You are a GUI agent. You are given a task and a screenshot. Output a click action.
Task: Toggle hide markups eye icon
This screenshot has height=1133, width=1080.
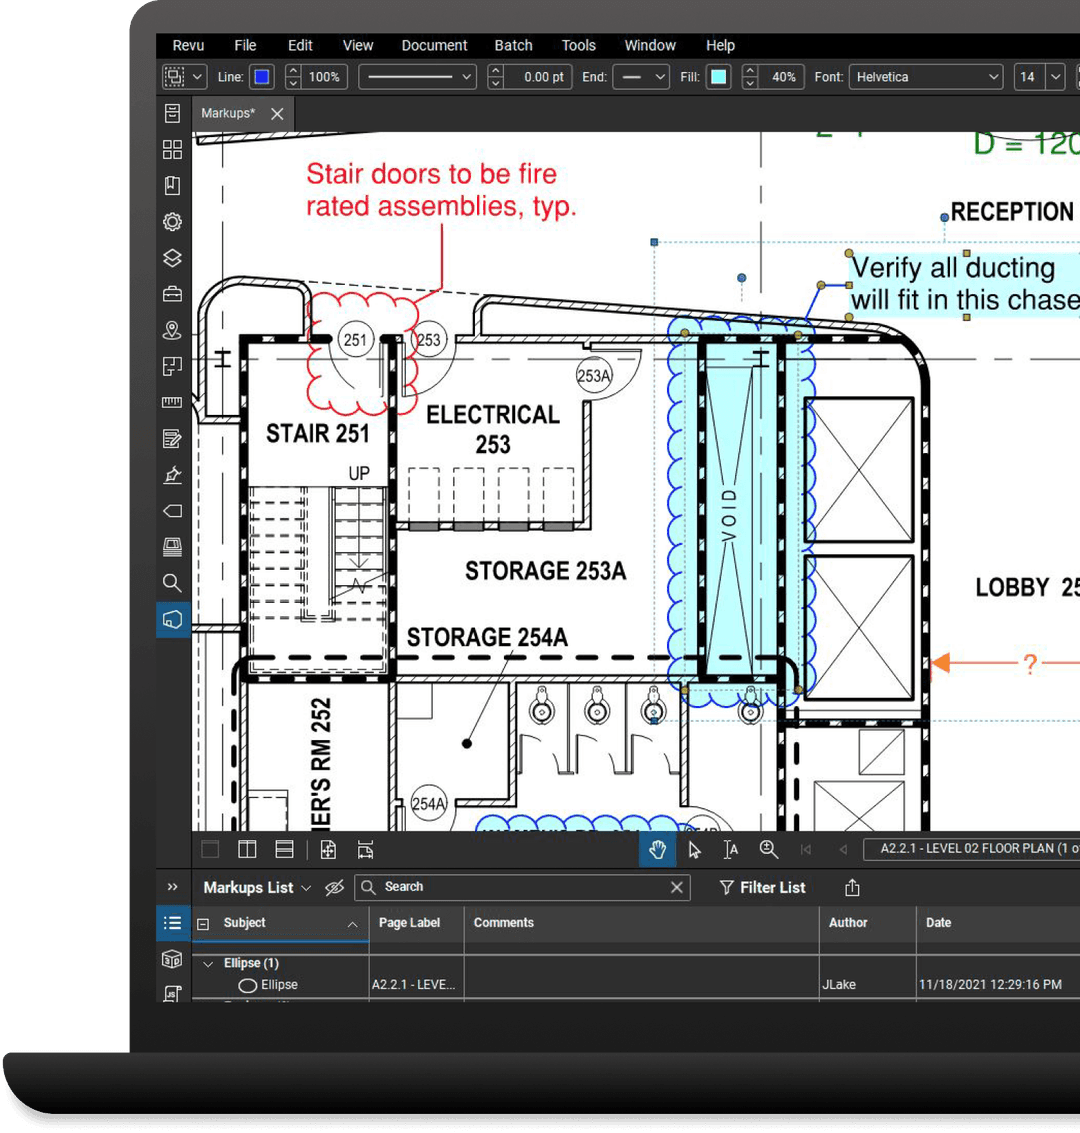pos(335,888)
